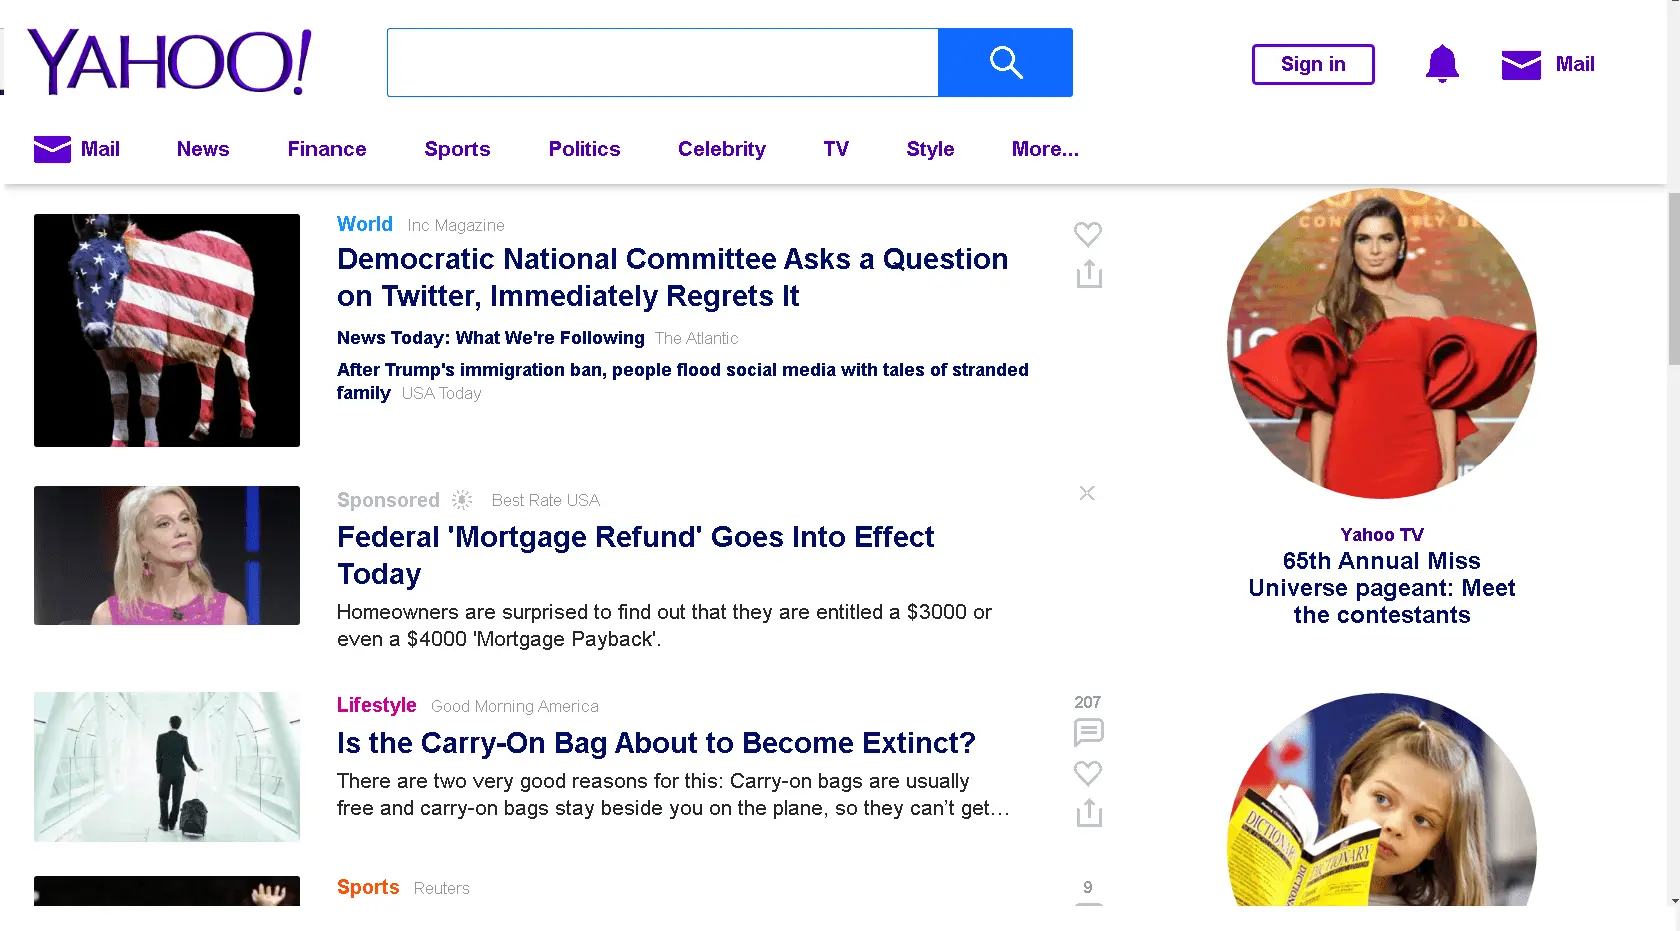Dismiss the sponsored Mortgage Refund ad
Screen dimensions: 1680x931
1087,493
